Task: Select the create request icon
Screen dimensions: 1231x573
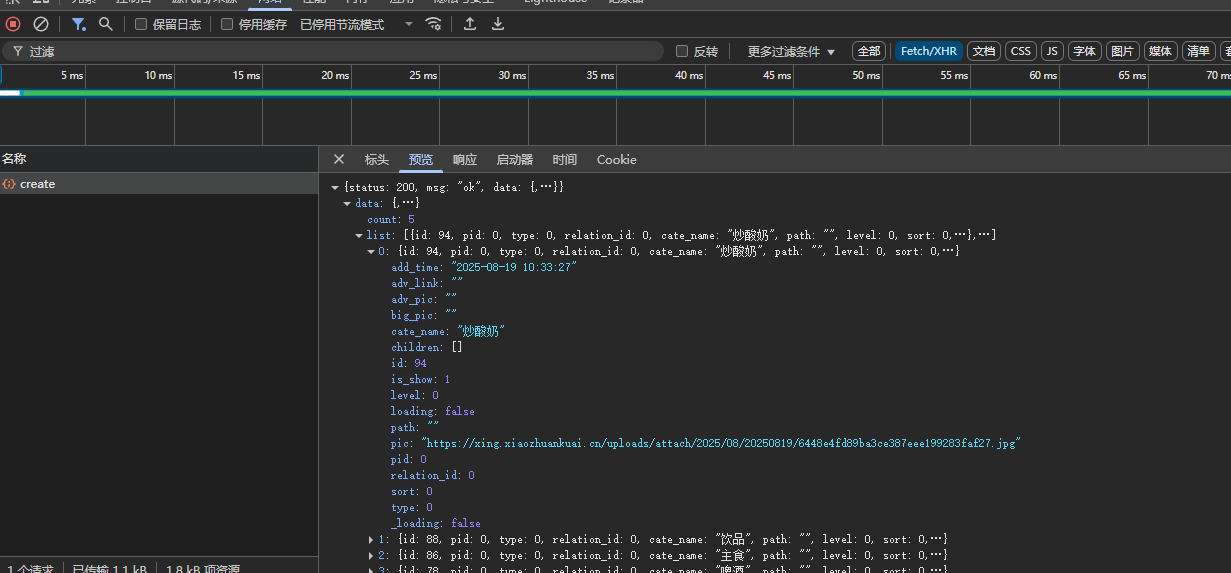Action: pos(9,184)
